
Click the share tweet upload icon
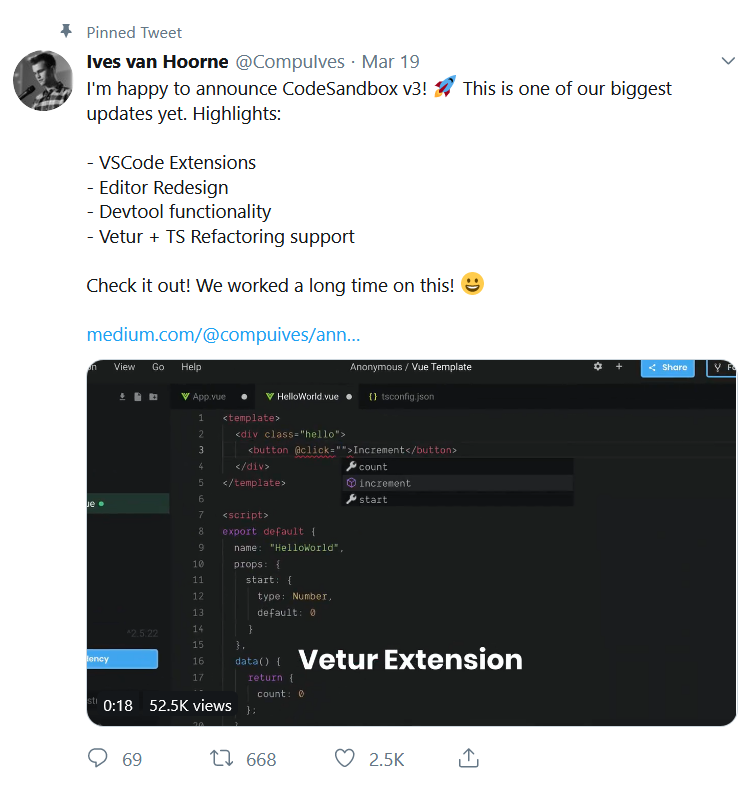point(468,758)
